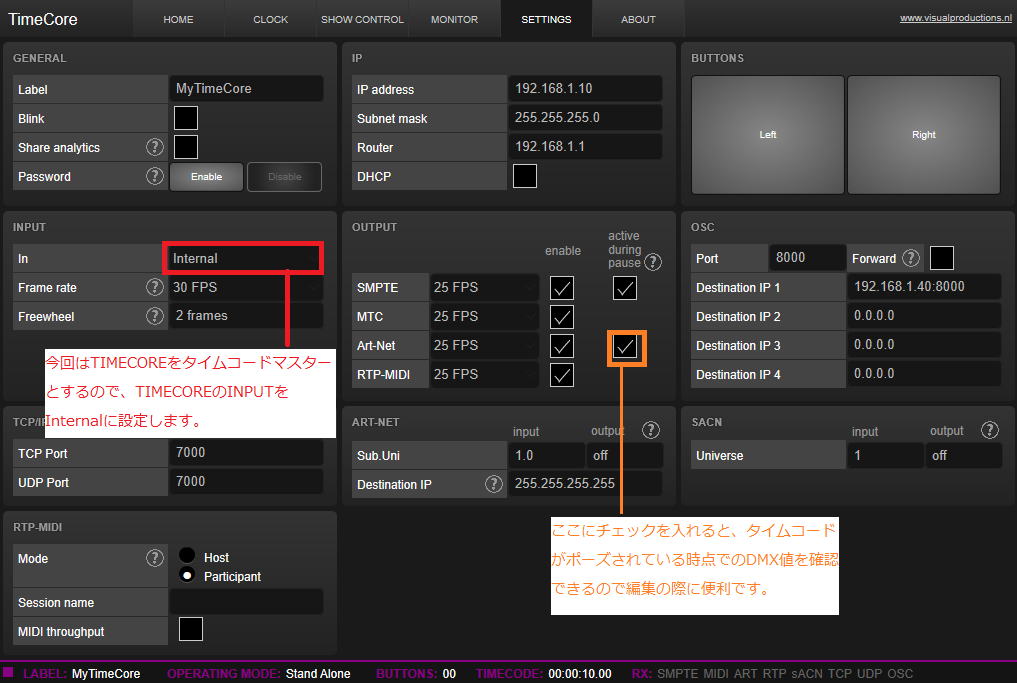This screenshot has width=1017, height=683.
Task: Tick the MIDI throughput checkbox
Action: click(191, 629)
